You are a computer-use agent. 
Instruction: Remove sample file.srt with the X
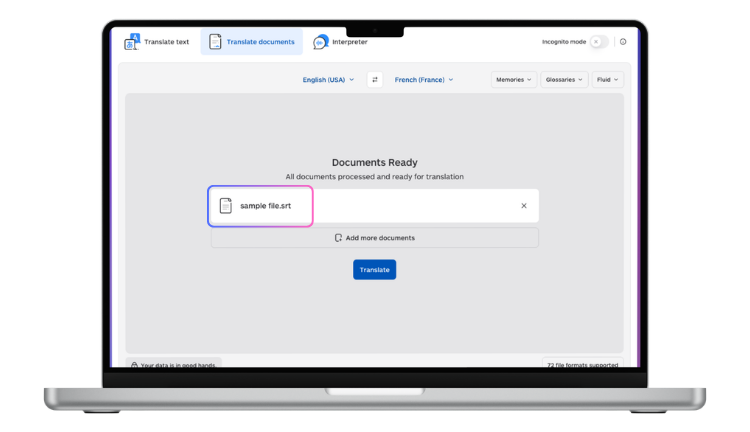pyautogui.click(x=524, y=206)
